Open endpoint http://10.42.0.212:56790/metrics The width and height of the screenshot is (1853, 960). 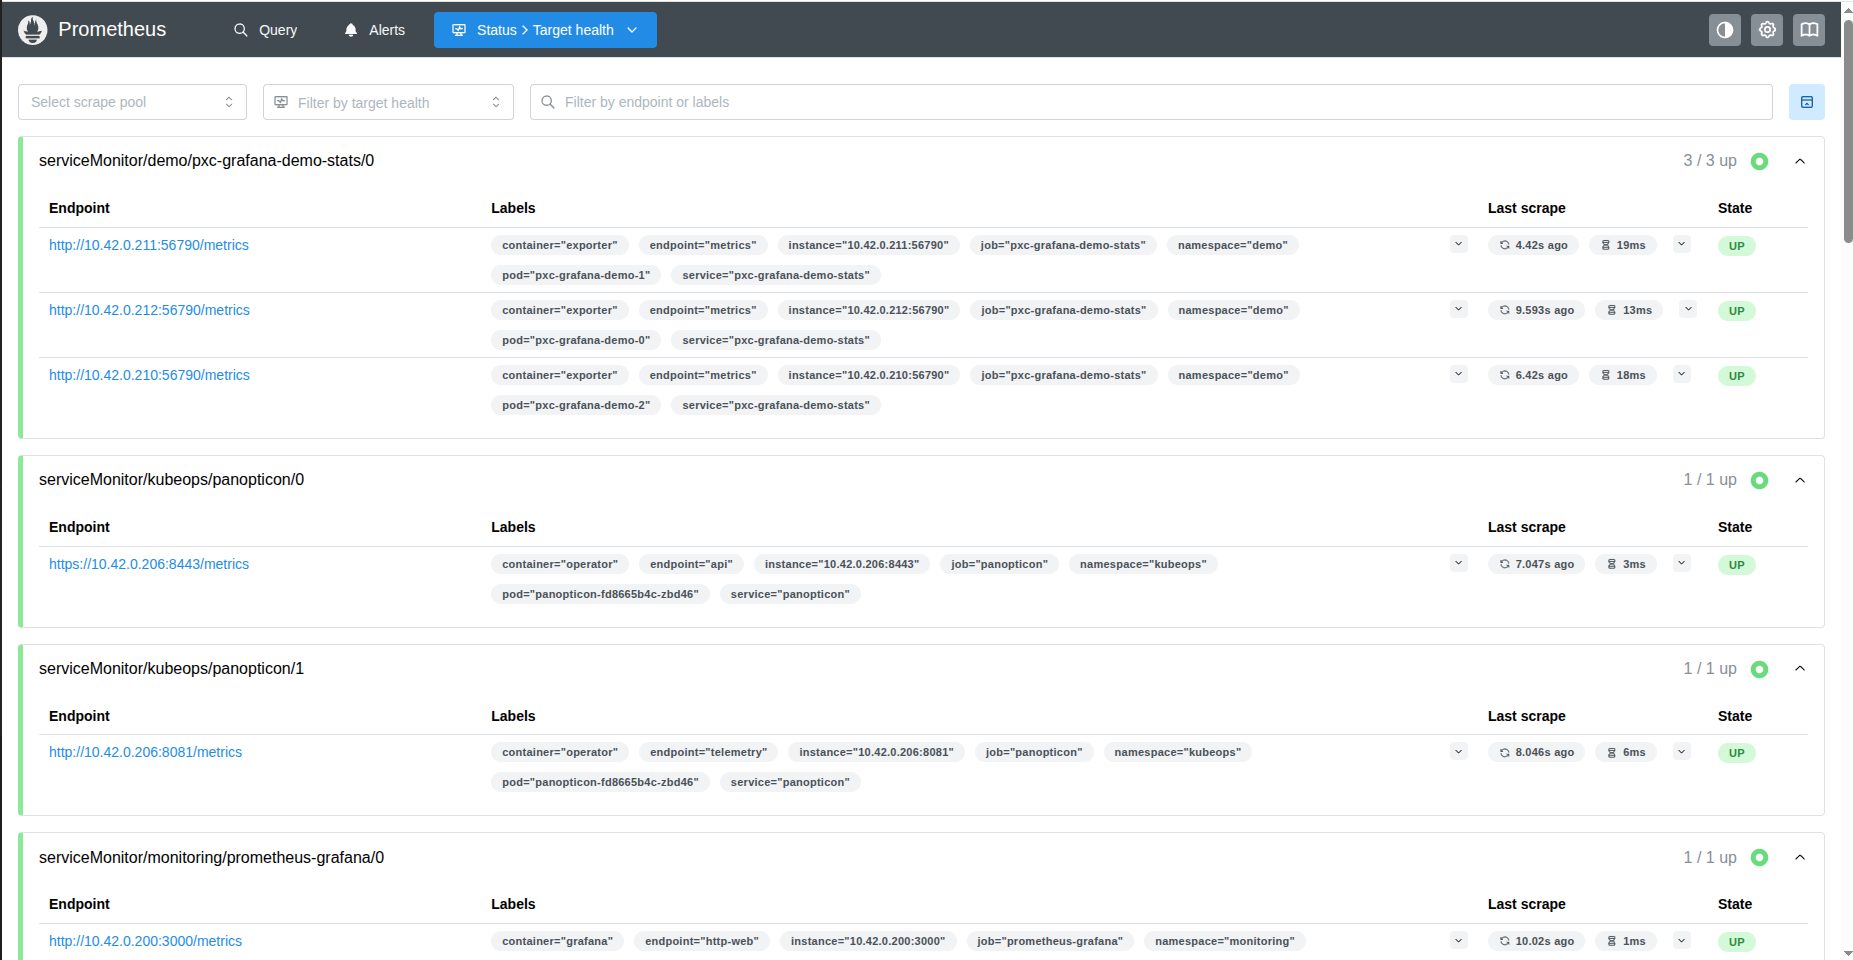(x=149, y=310)
